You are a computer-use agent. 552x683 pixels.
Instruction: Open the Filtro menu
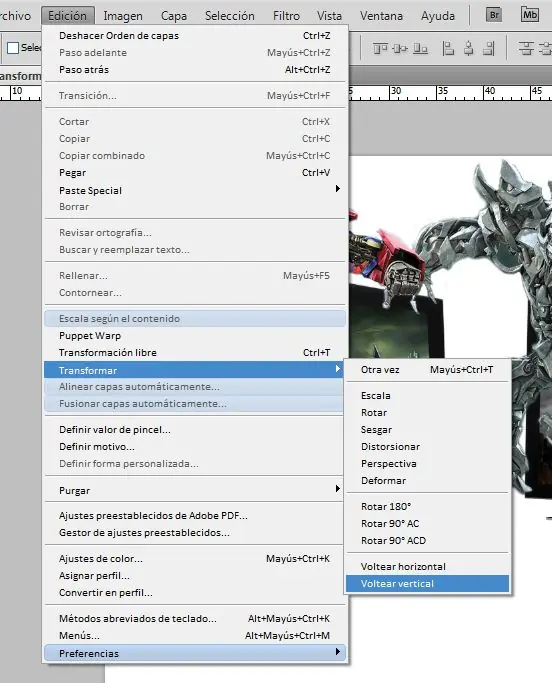pos(286,16)
